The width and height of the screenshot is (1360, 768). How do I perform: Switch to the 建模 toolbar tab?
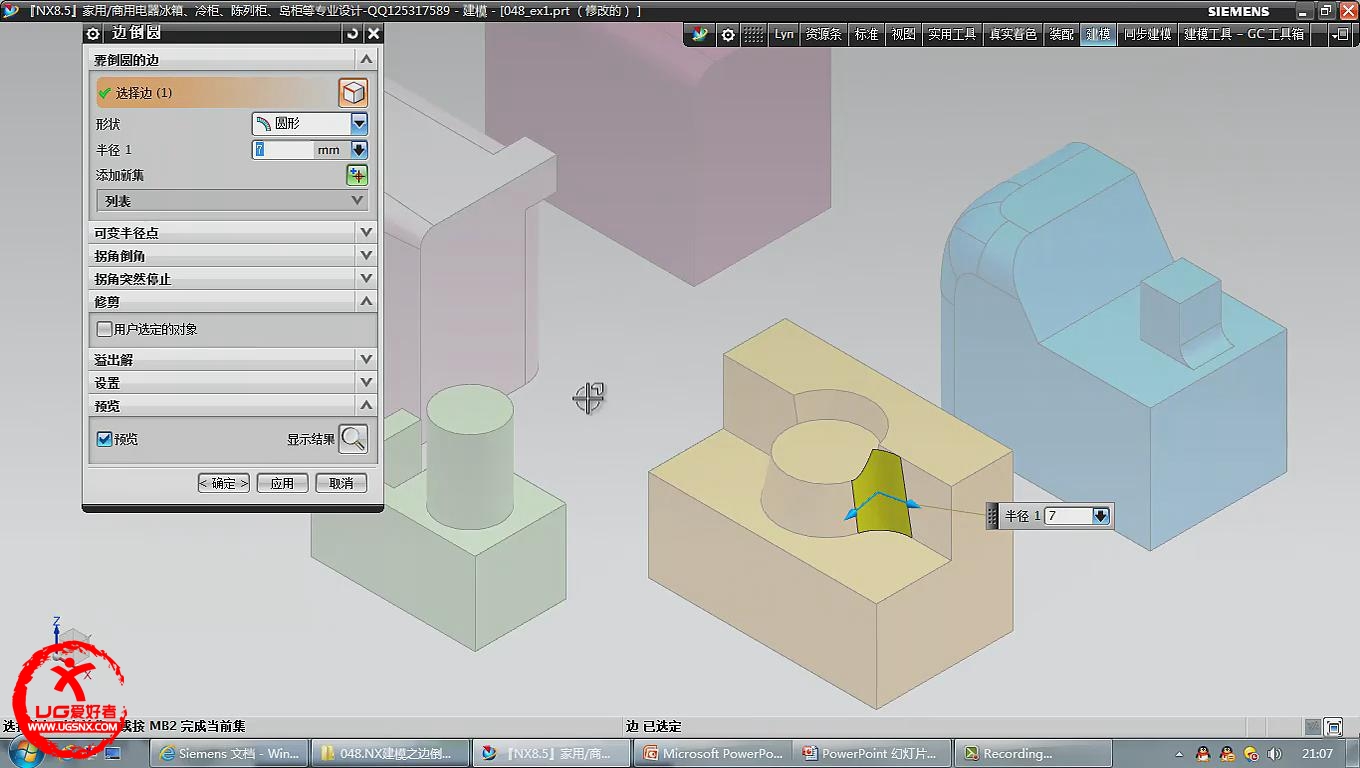tap(1098, 34)
